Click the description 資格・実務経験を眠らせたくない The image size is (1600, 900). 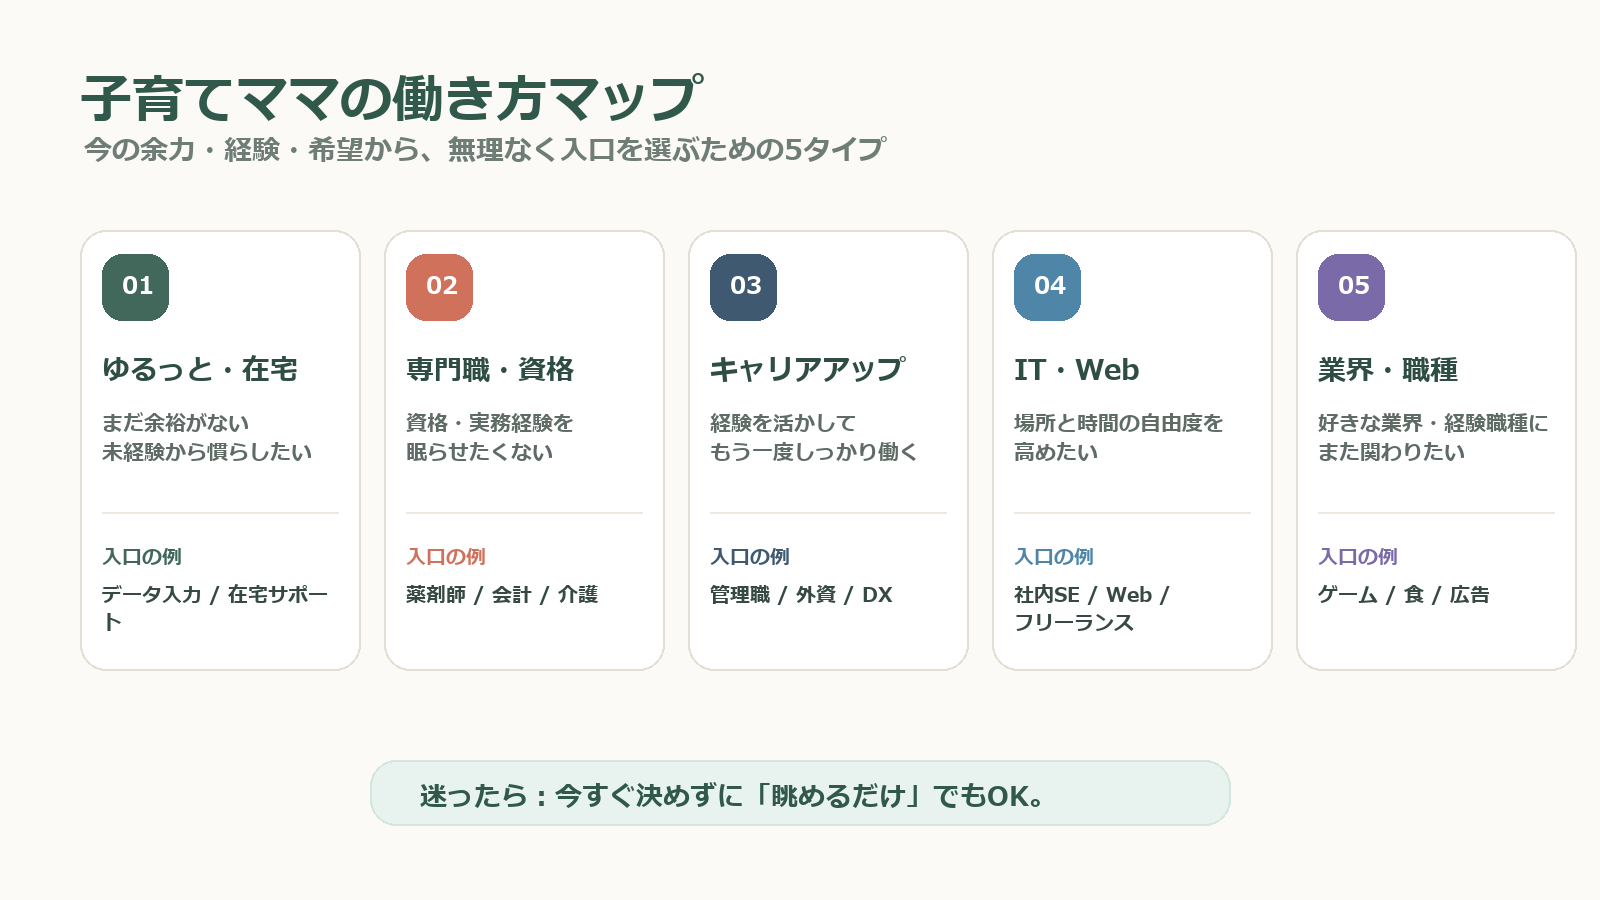tap(490, 437)
